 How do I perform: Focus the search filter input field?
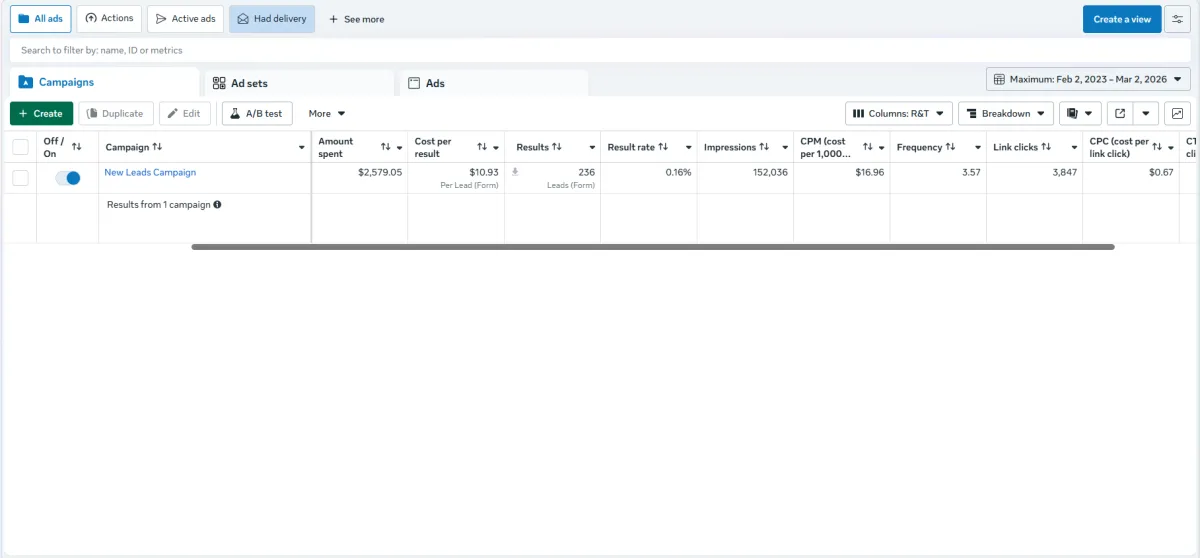tap(600, 50)
